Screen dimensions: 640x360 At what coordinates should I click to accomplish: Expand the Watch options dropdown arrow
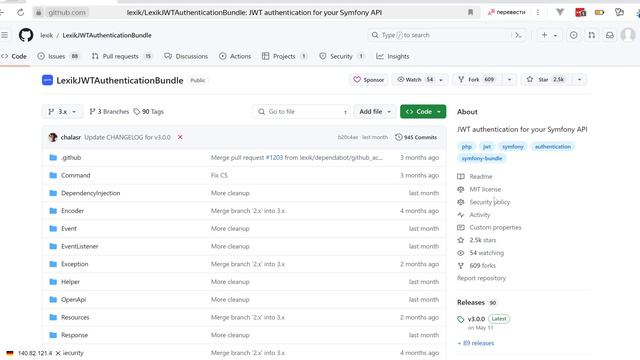[441, 80]
